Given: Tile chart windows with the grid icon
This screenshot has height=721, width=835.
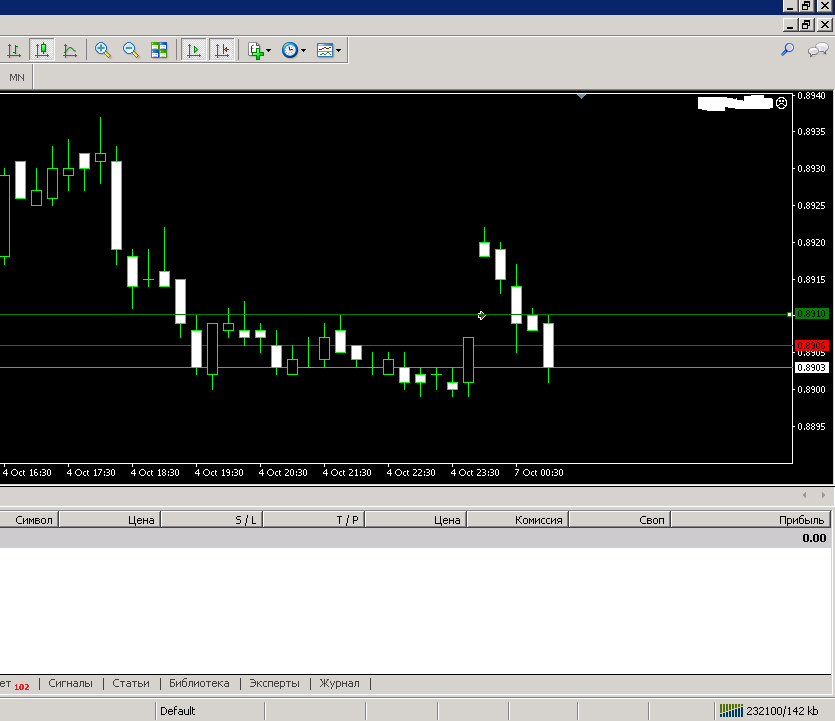Looking at the screenshot, I should point(159,51).
